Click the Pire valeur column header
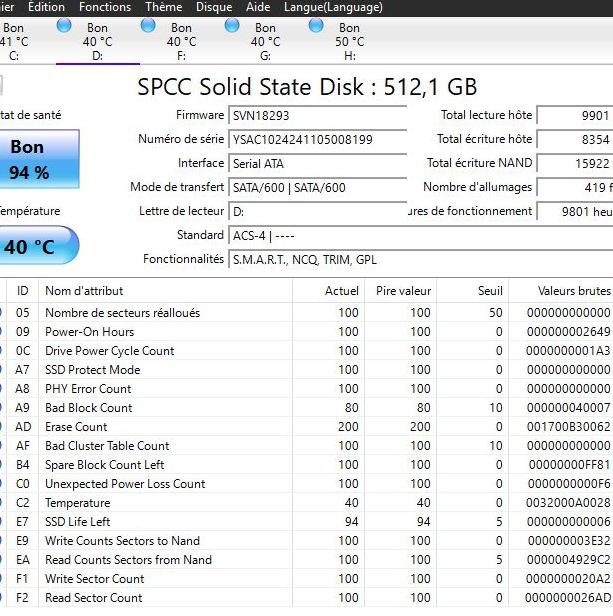The width and height of the screenshot is (613, 616). pos(400,291)
